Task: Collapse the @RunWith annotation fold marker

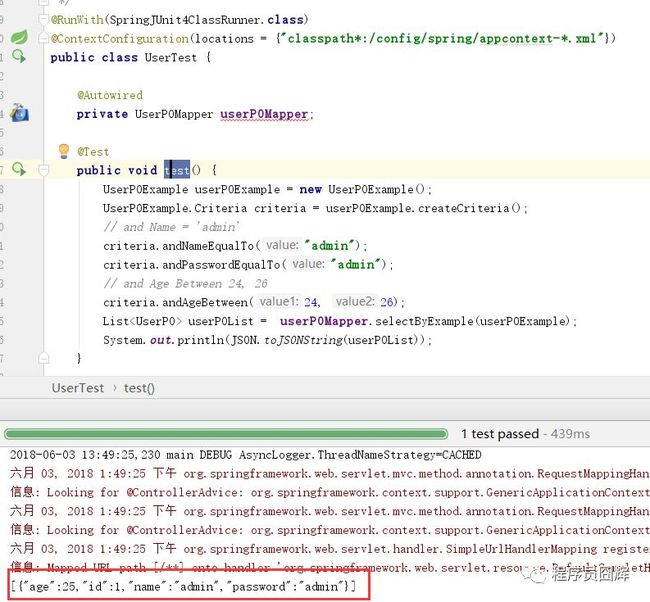Action: pyautogui.click(x=44, y=19)
